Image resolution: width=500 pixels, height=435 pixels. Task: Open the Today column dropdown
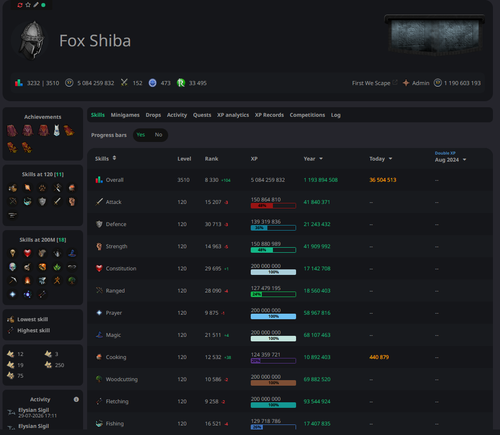tap(390, 159)
